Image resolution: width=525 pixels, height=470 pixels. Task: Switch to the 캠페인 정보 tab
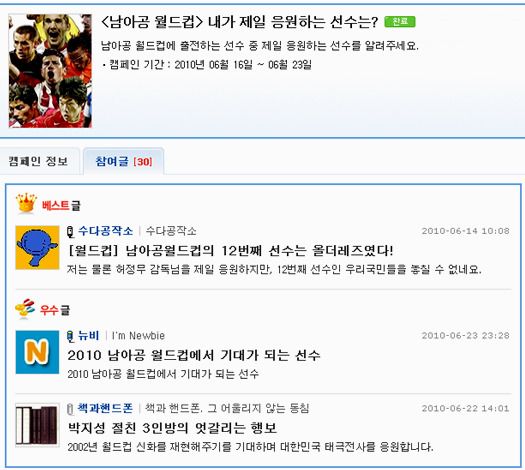pyautogui.click(x=38, y=161)
